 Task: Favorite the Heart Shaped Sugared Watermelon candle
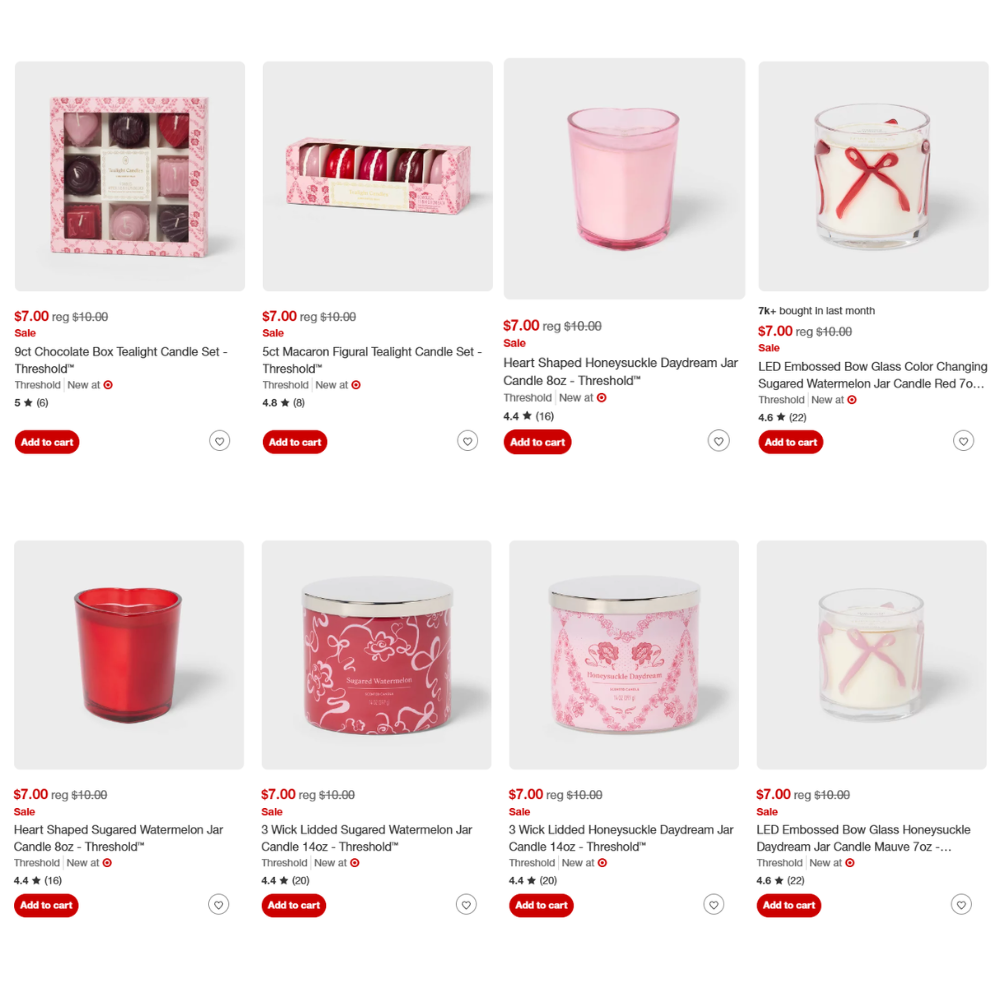[x=219, y=904]
